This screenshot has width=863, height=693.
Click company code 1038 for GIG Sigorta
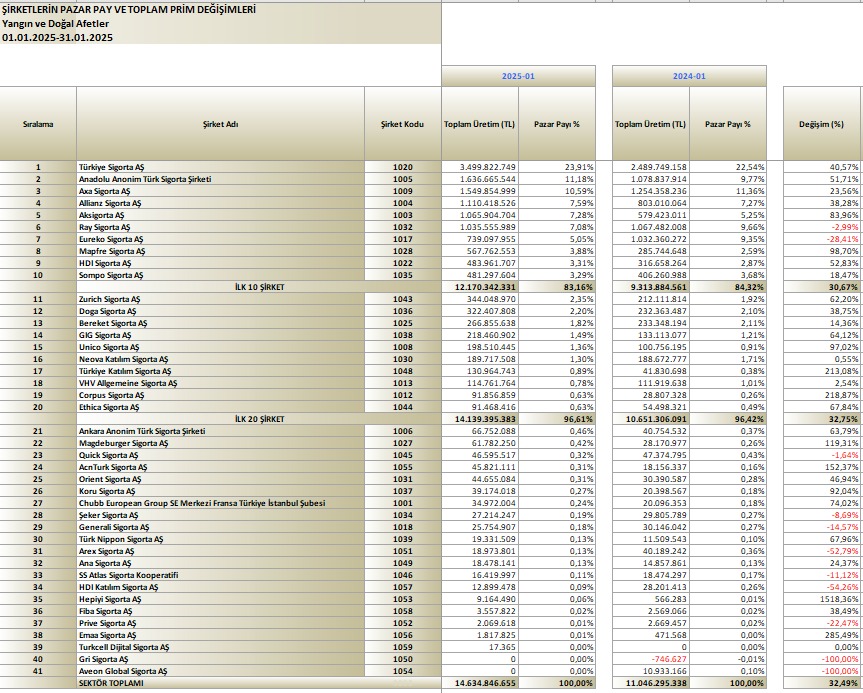403,335
